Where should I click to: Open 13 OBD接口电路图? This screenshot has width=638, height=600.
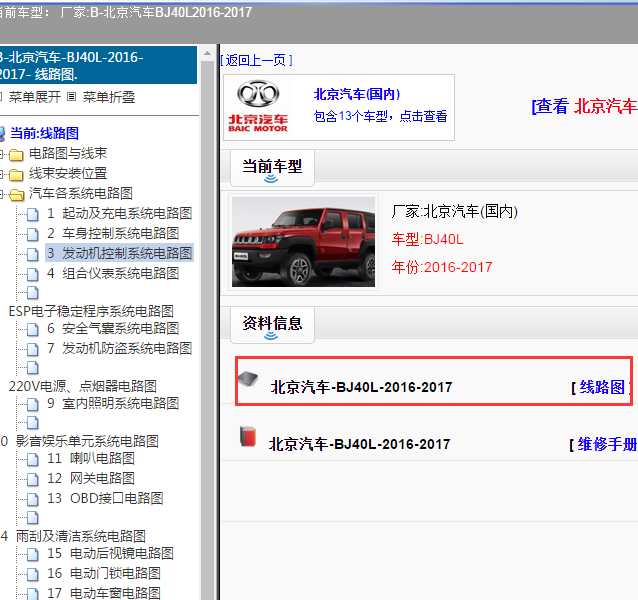(x=105, y=498)
